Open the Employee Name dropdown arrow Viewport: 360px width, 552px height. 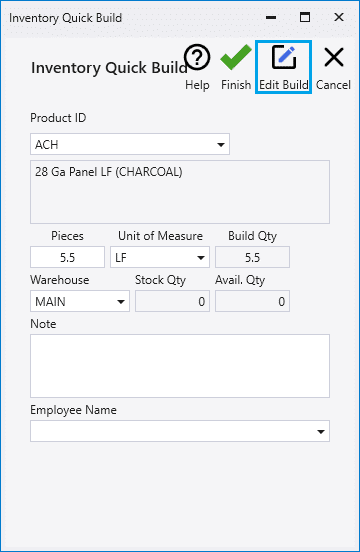[321, 432]
